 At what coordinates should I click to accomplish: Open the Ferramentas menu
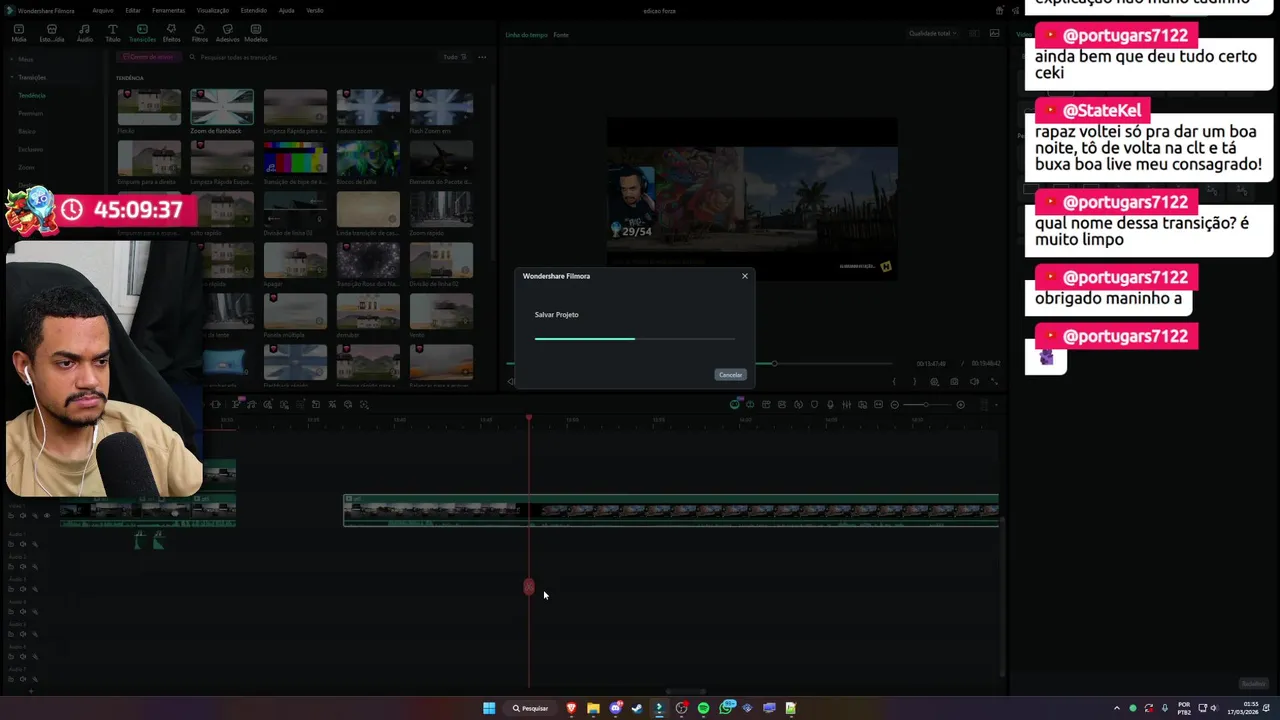[x=168, y=10]
